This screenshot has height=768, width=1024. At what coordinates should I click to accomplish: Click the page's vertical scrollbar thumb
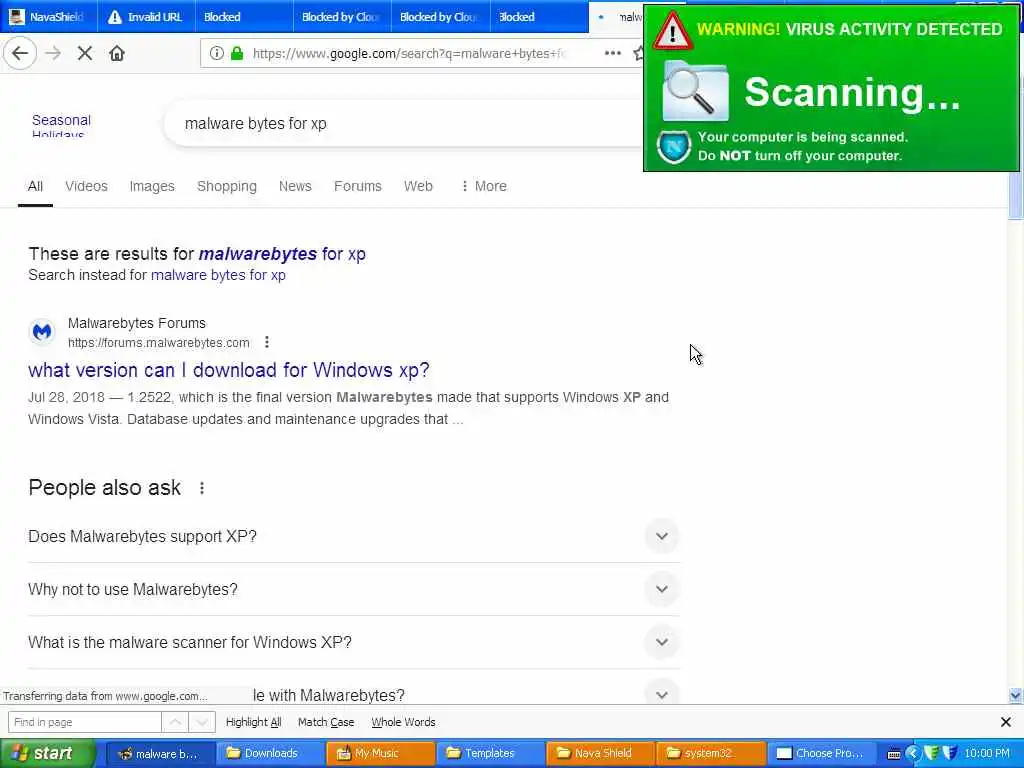click(1016, 195)
